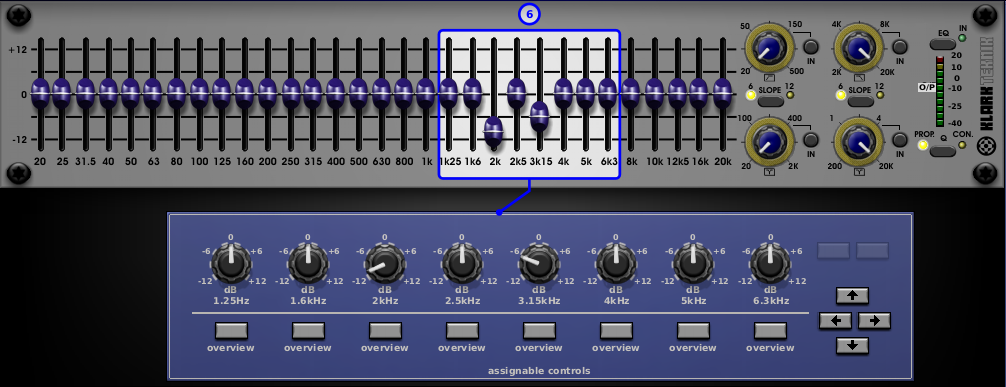Click the down arrow navigation button
The width and height of the screenshot is (1006, 387).
point(852,345)
